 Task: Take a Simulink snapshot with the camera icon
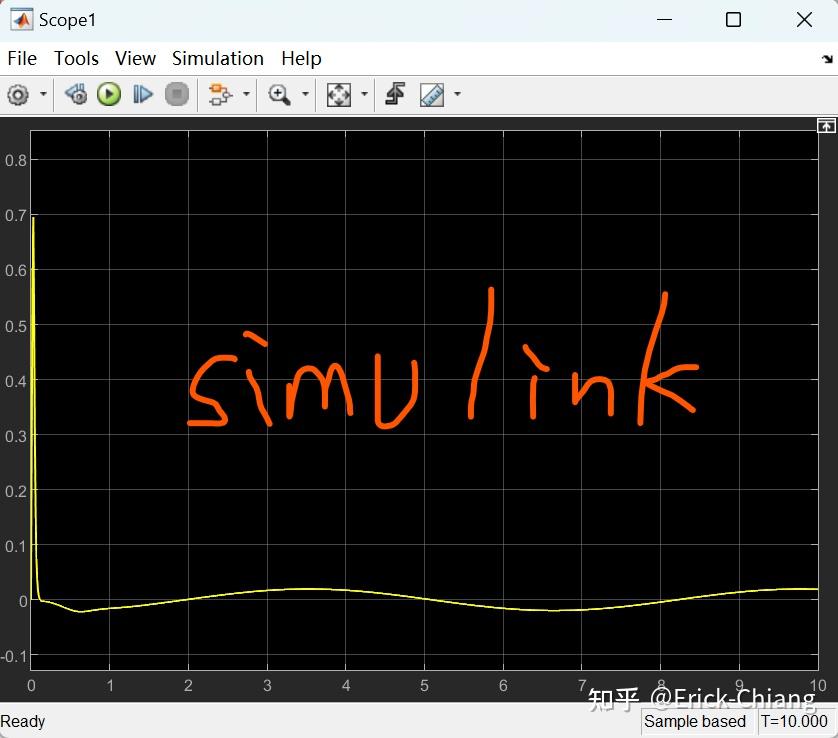pyautogui.click(x=75, y=94)
